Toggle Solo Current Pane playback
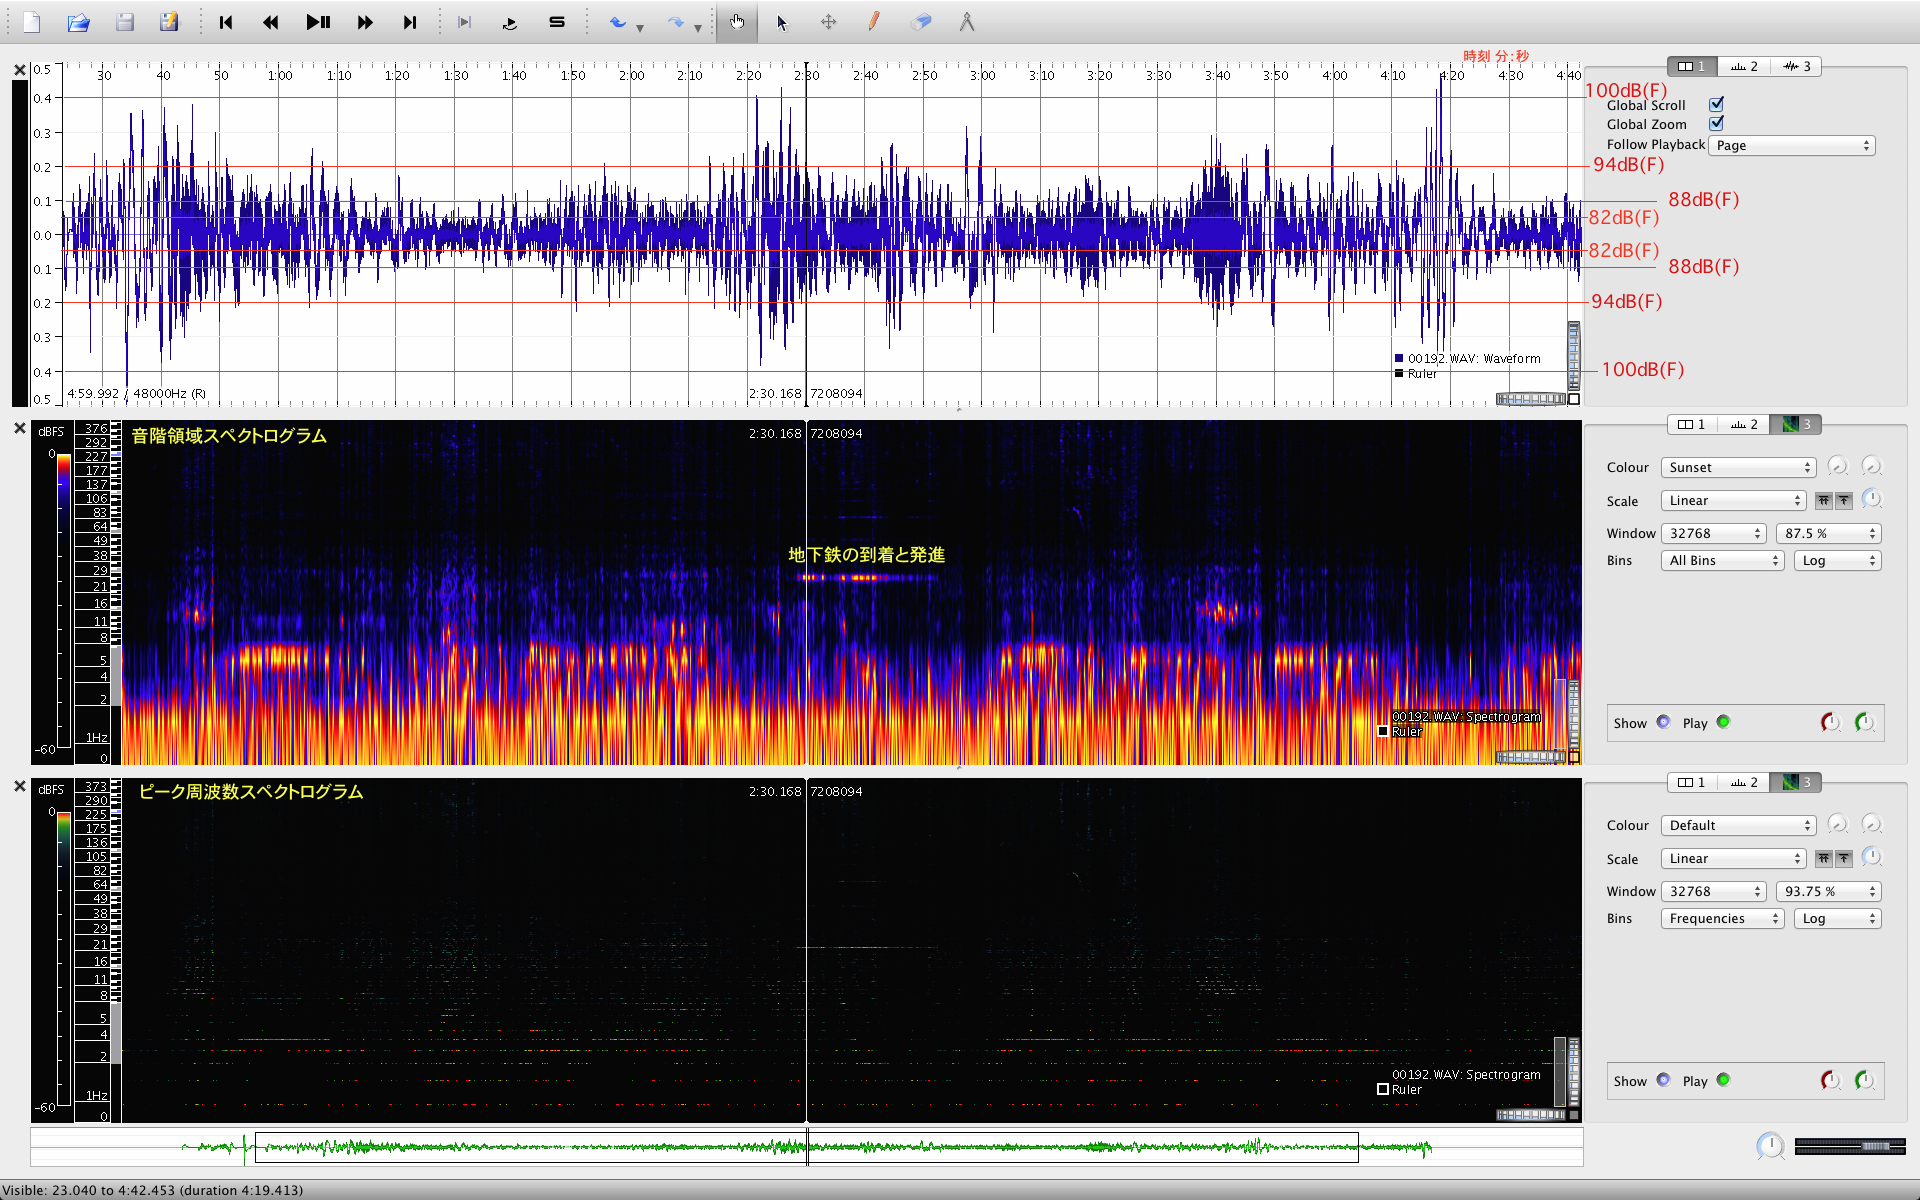This screenshot has height=1200, width=1920. point(557,22)
